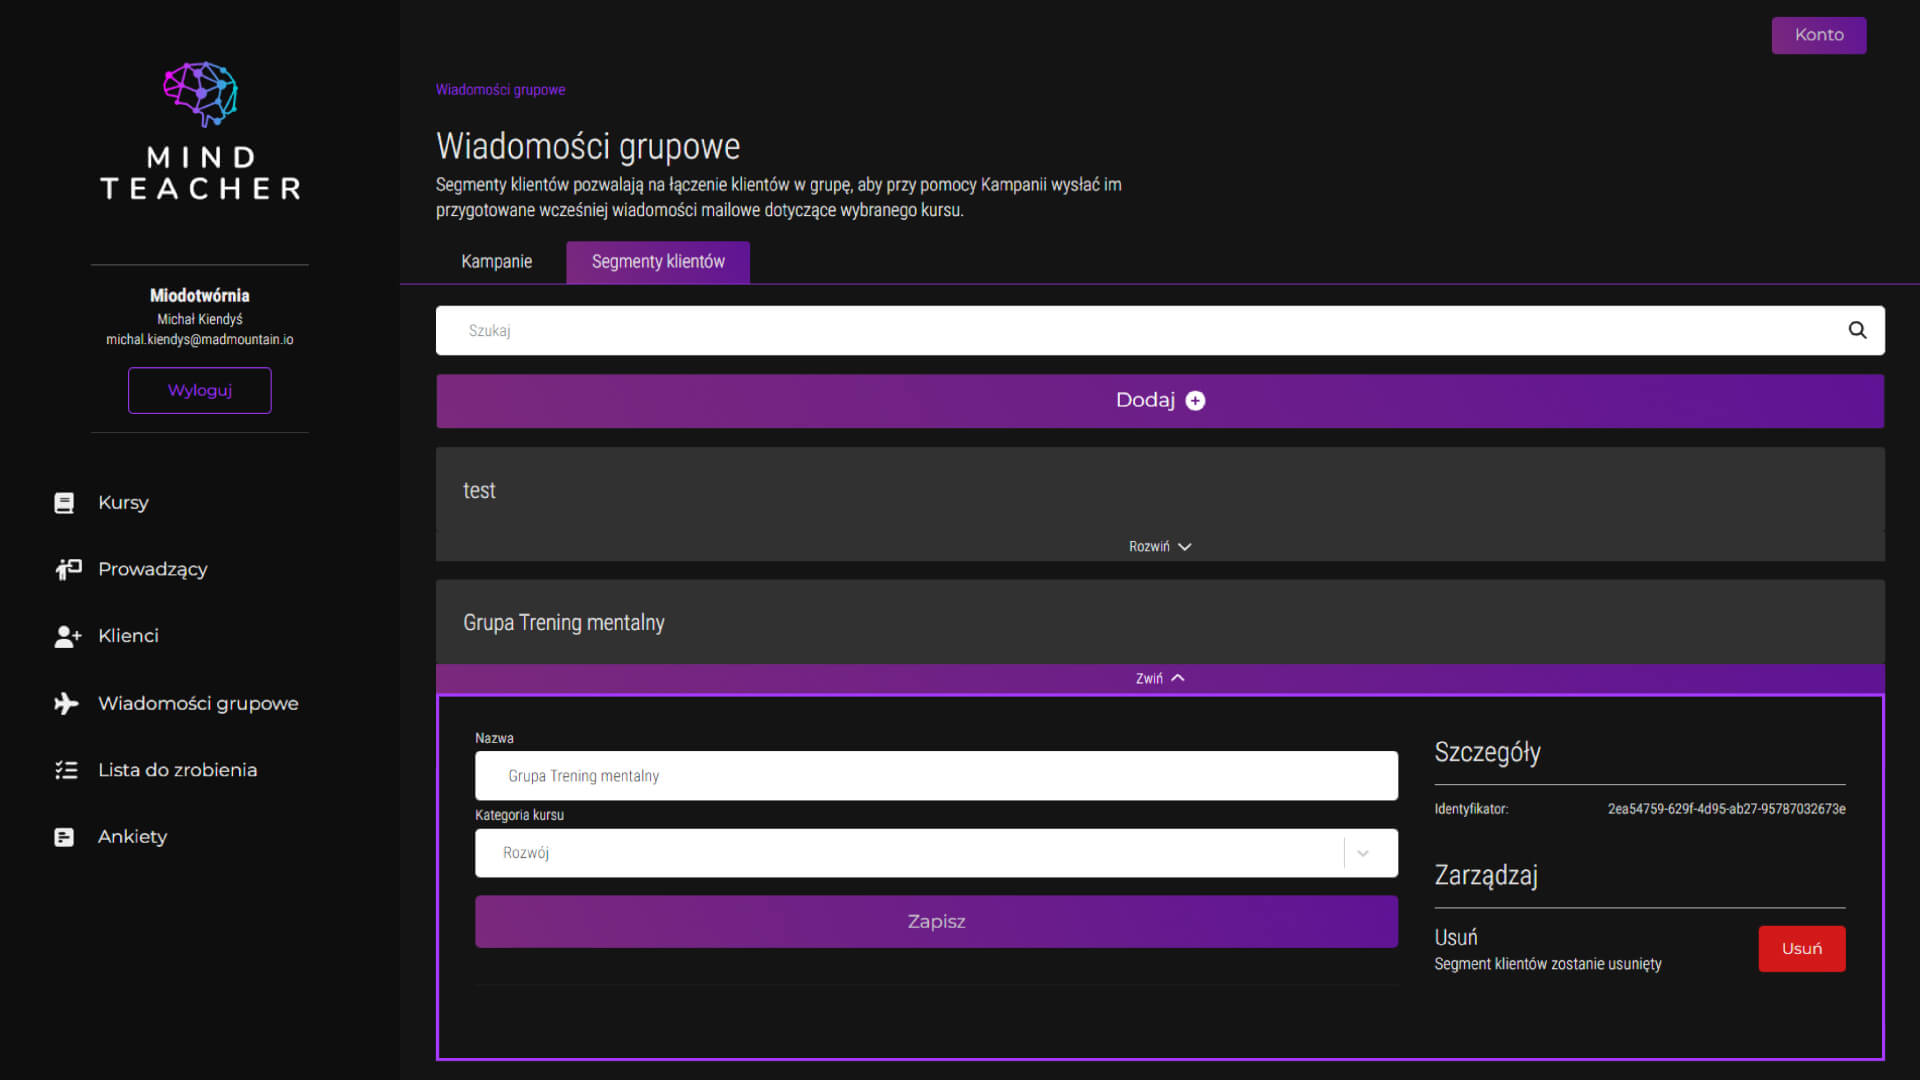Click the Ankiety form icon
1920x1080 pixels.
tap(64, 837)
